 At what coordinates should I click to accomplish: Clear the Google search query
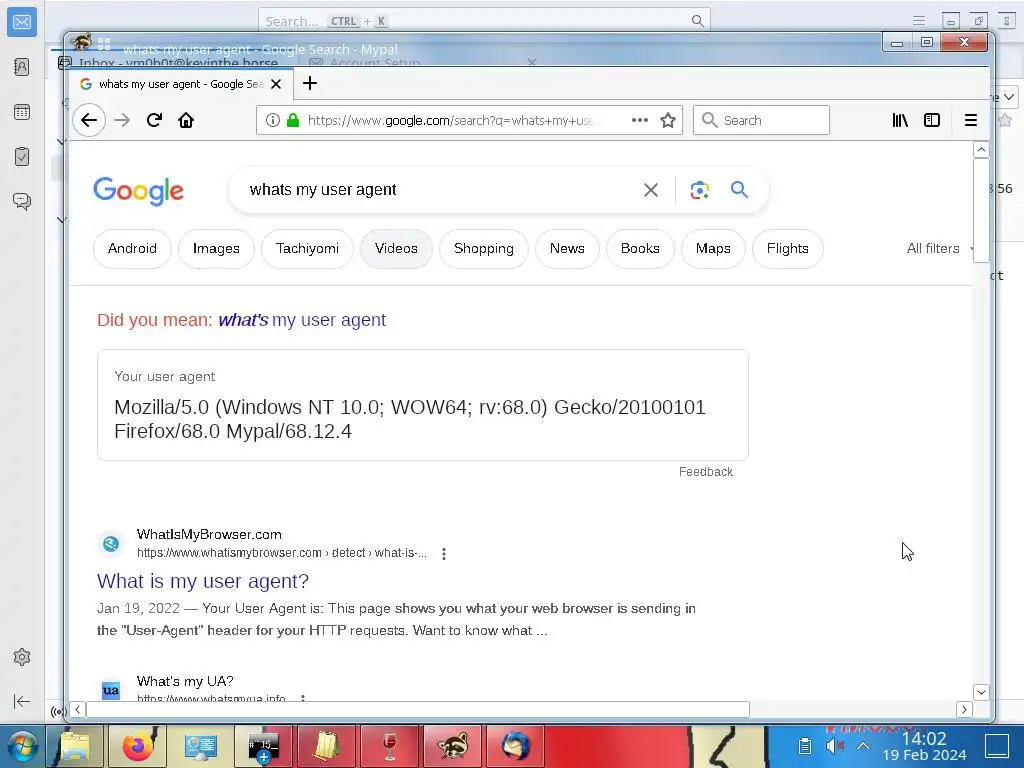650,190
